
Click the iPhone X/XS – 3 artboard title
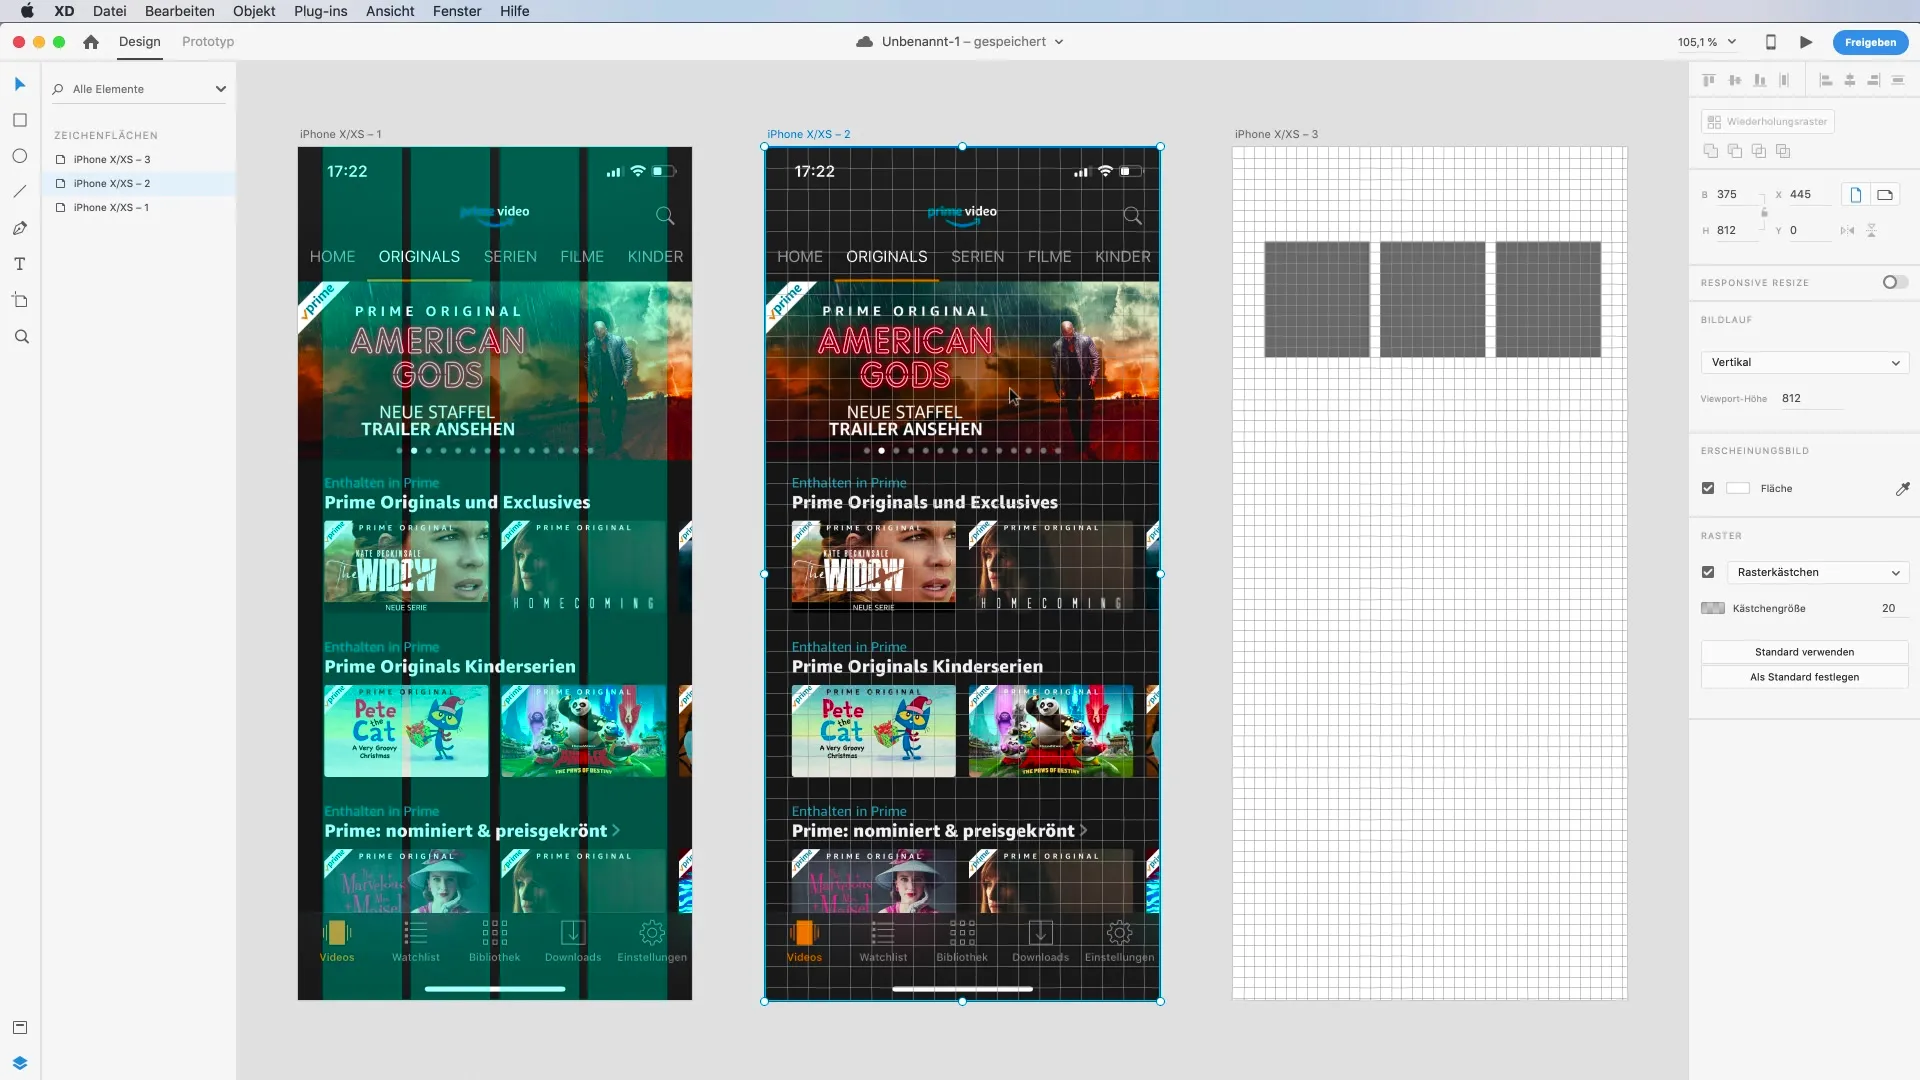tap(1276, 134)
